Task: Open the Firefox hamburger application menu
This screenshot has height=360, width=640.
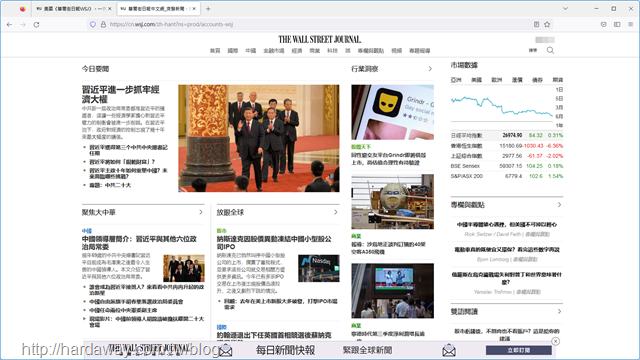Action: pos(631,24)
